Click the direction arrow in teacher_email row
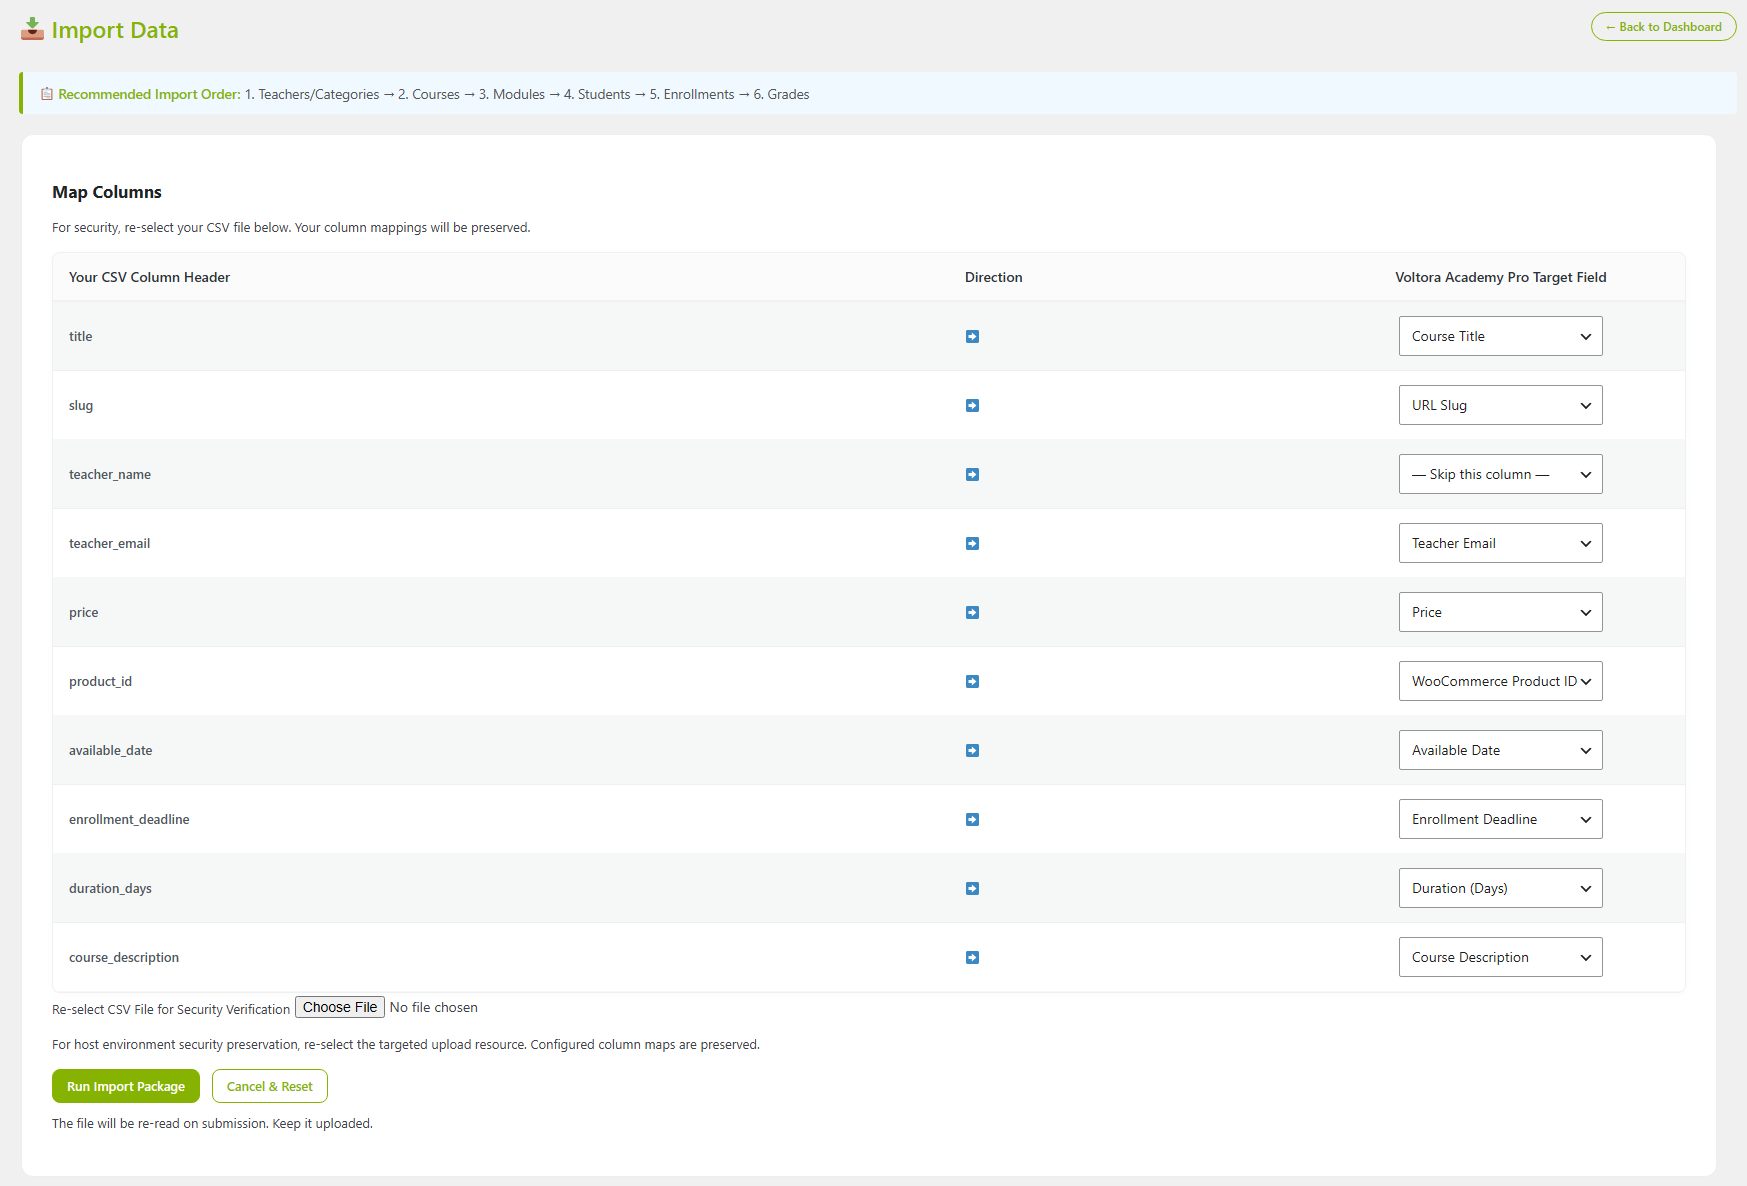Viewport: 1747px width, 1186px height. click(972, 543)
